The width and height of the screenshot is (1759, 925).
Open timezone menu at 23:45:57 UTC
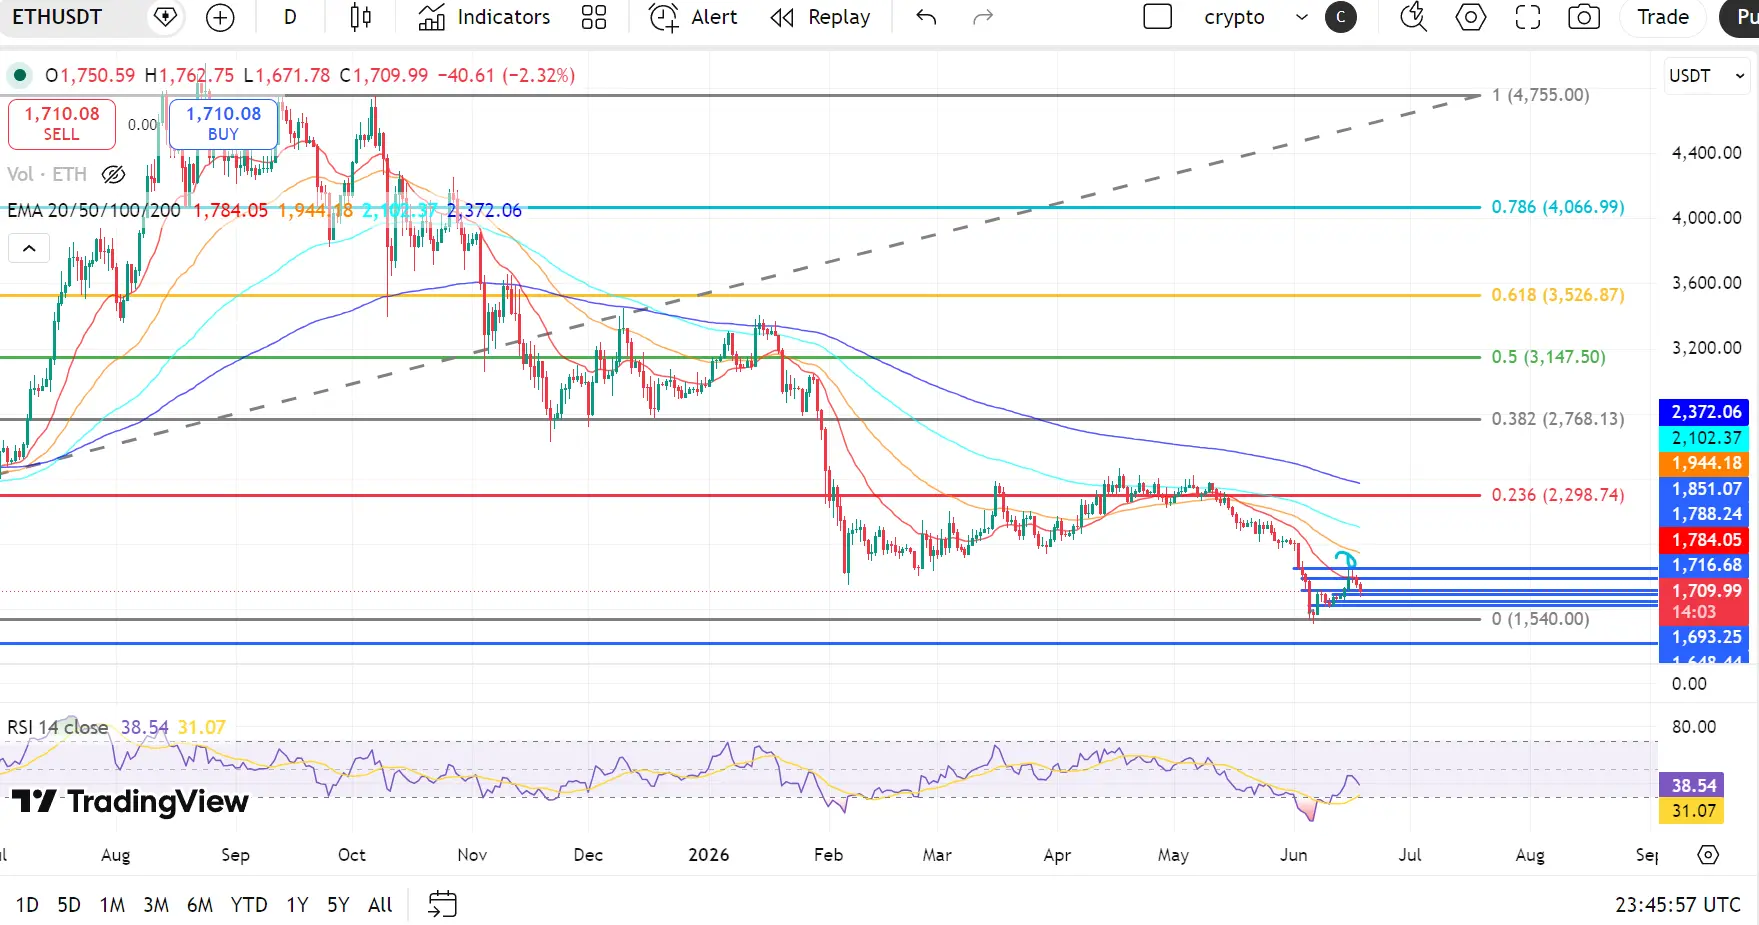(x=1678, y=905)
